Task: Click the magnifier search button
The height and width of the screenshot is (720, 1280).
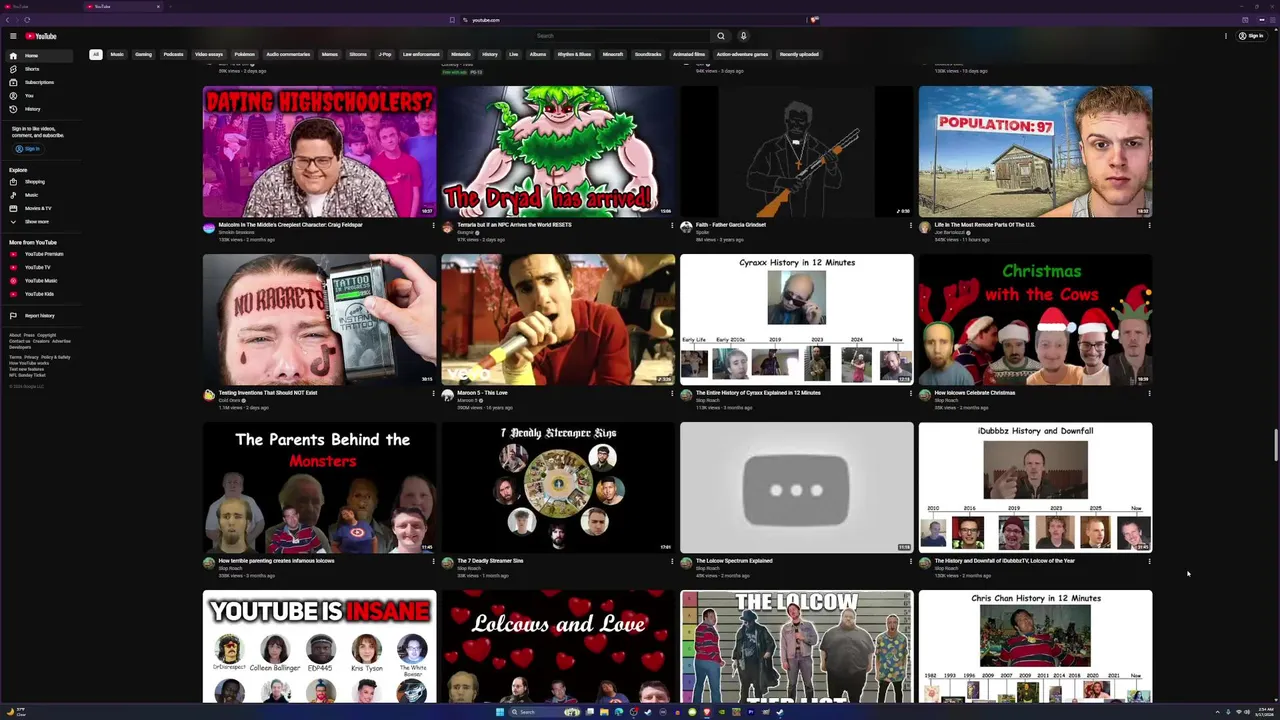Action: tap(720, 36)
